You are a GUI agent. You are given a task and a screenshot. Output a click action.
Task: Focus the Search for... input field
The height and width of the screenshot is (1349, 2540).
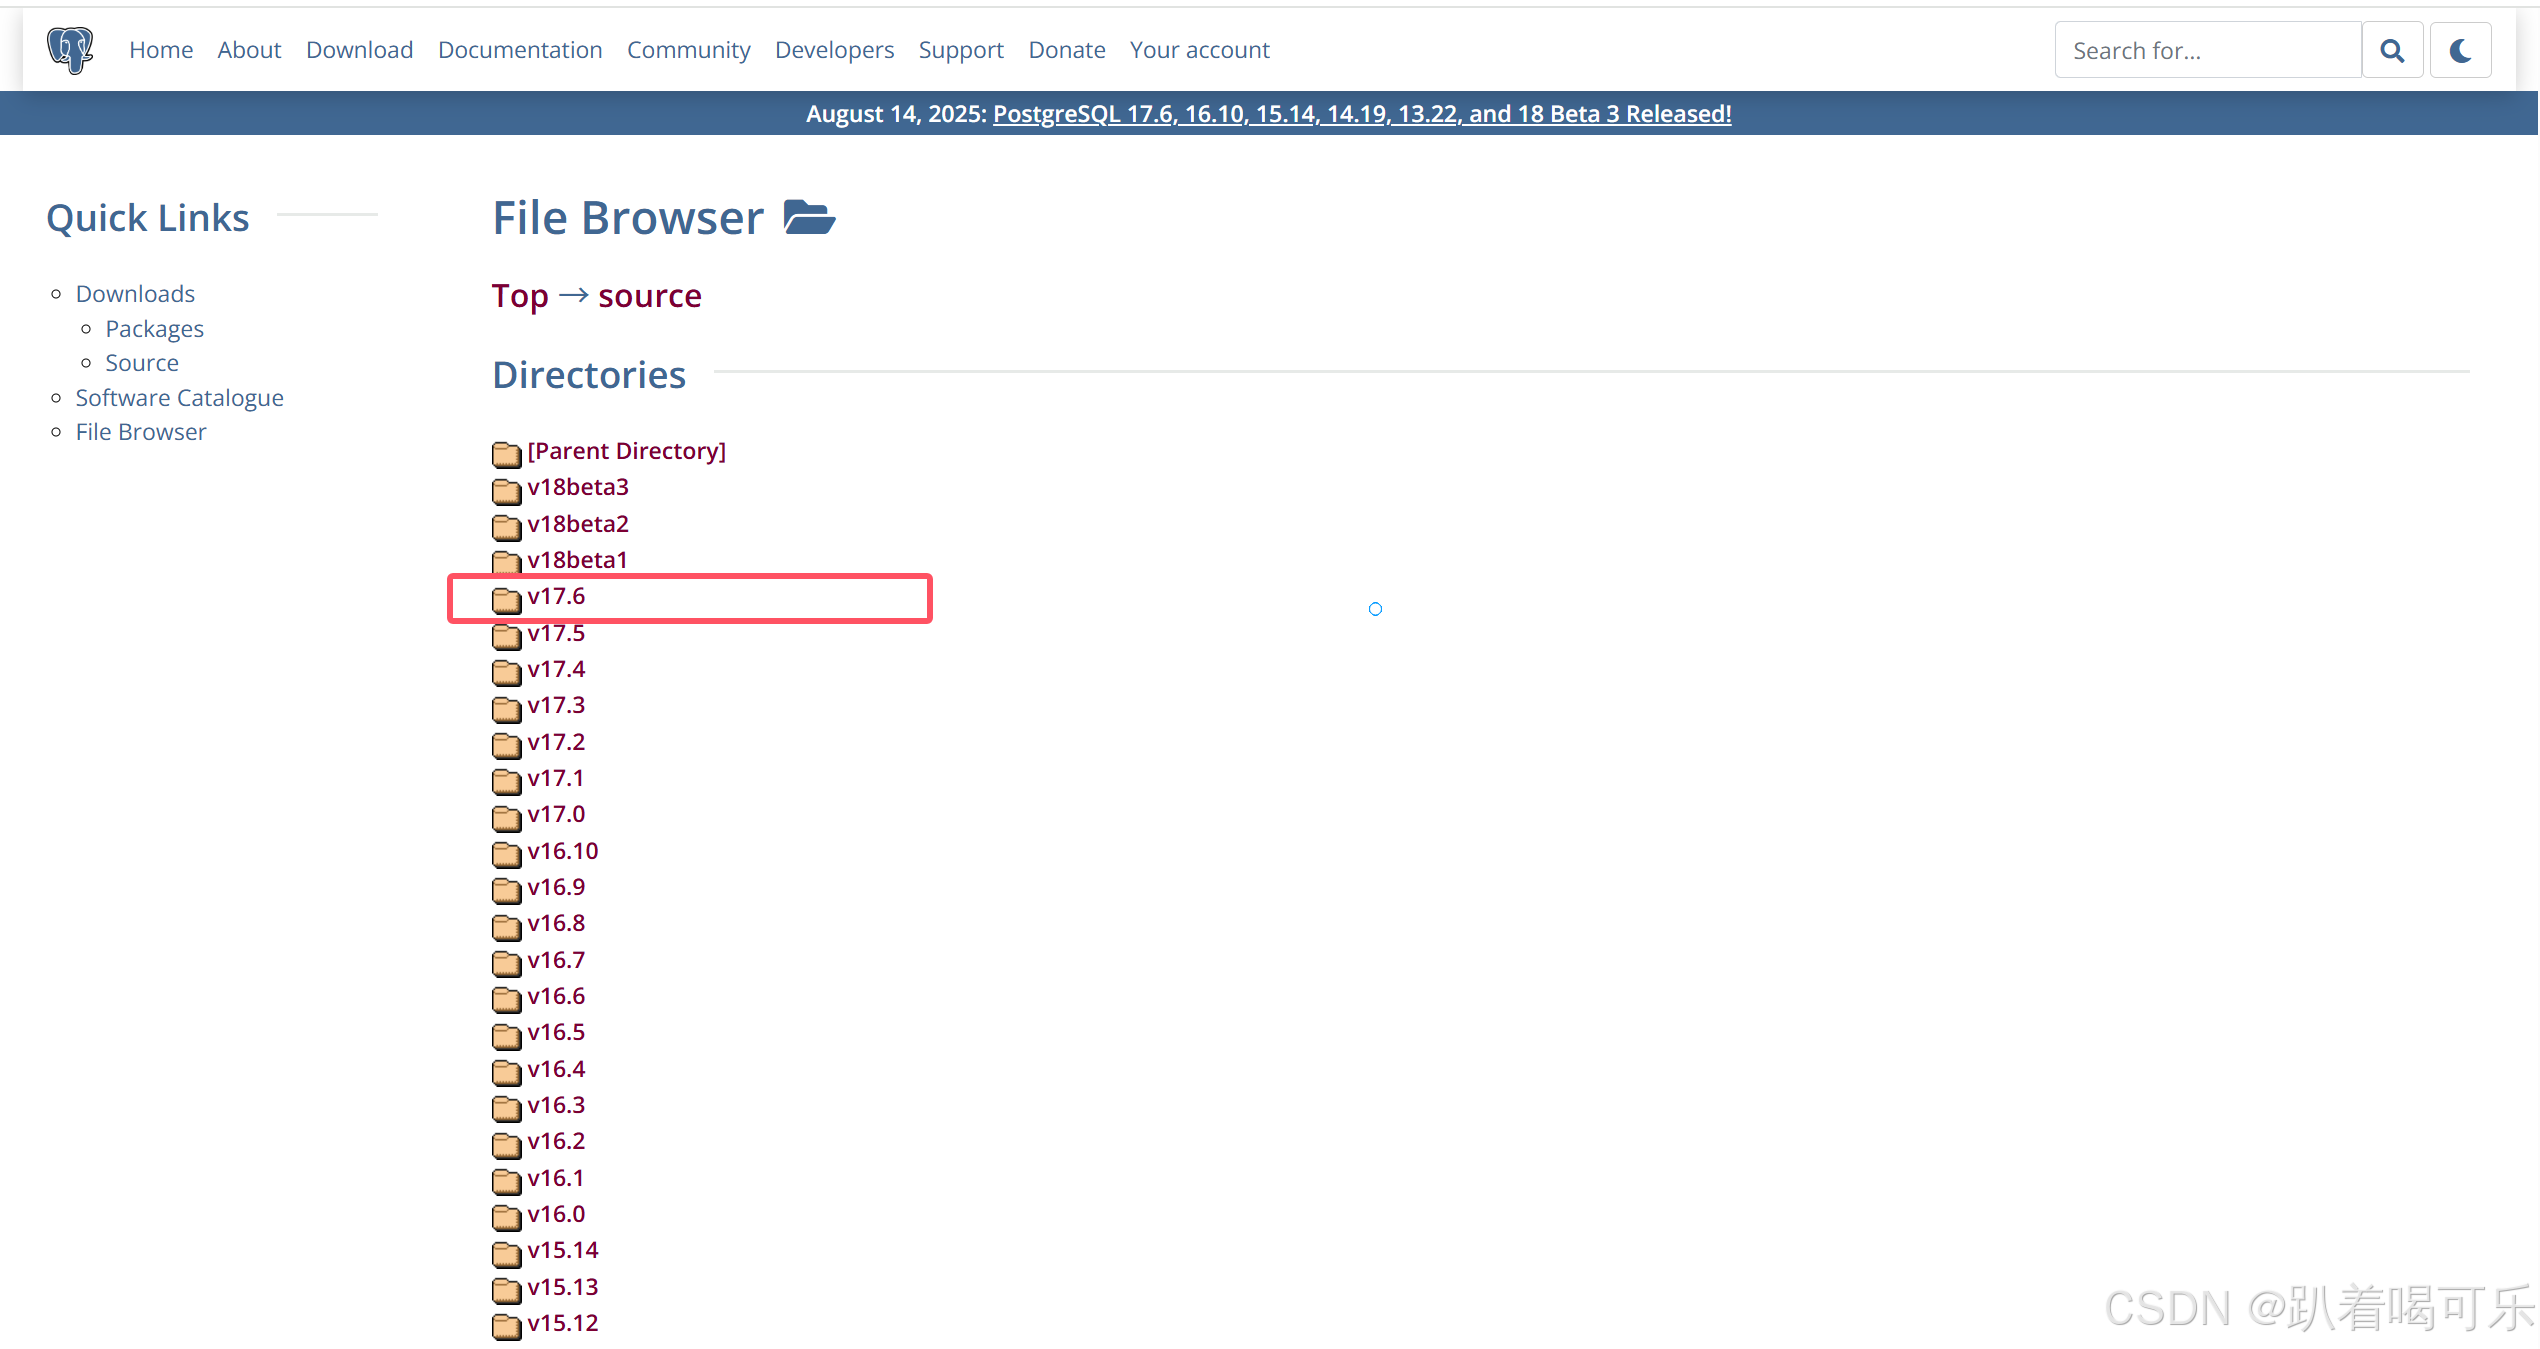tap(2208, 50)
